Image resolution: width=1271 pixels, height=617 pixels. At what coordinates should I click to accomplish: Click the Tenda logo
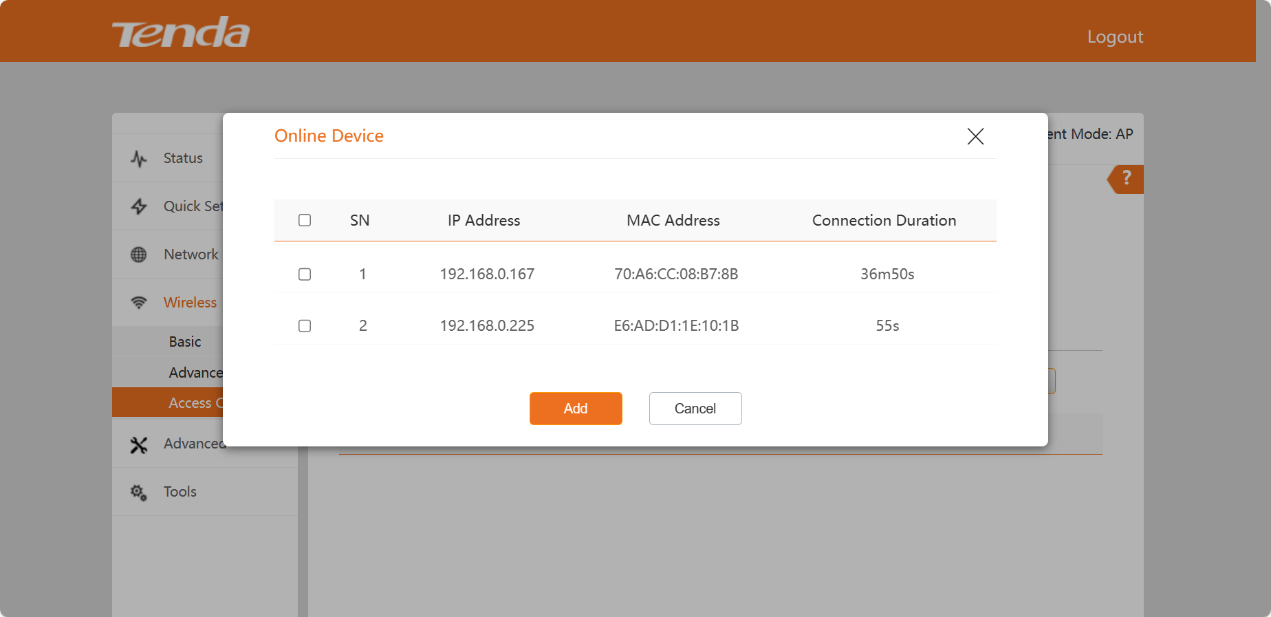tap(181, 34)
